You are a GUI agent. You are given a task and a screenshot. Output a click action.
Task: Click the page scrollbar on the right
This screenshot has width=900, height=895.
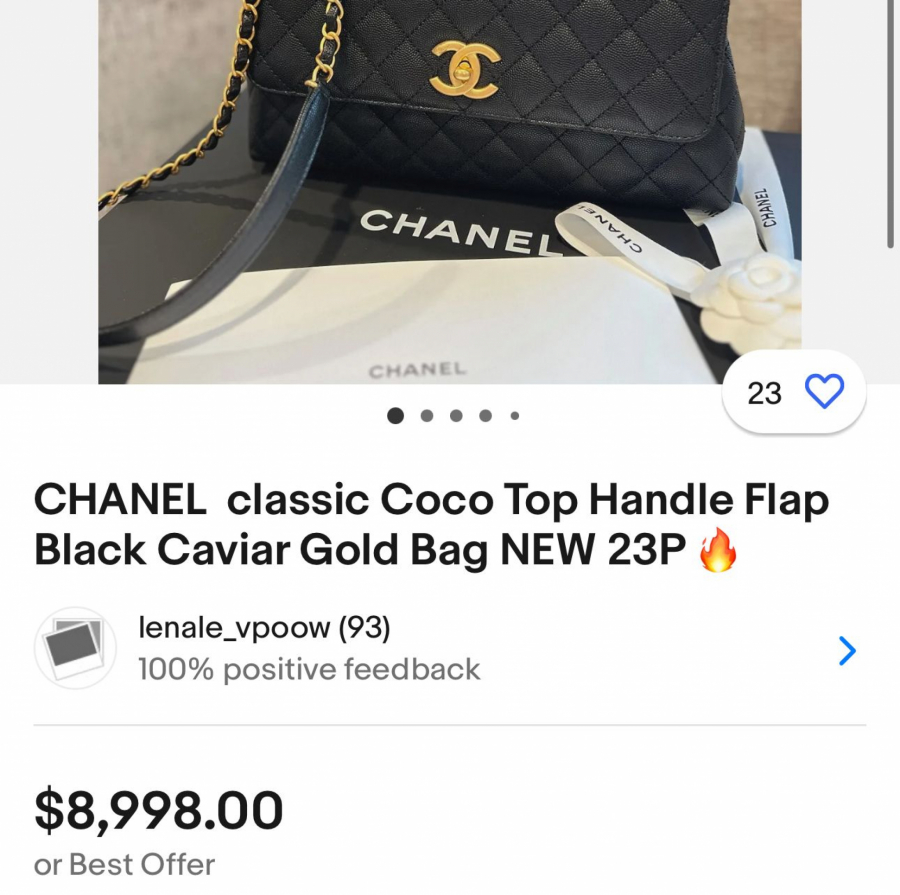tap(890, 124)
